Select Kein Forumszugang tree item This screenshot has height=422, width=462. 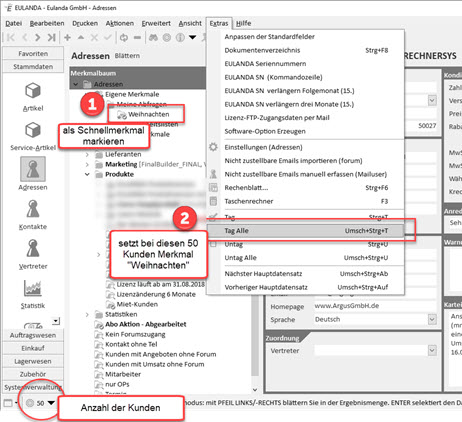135,334
